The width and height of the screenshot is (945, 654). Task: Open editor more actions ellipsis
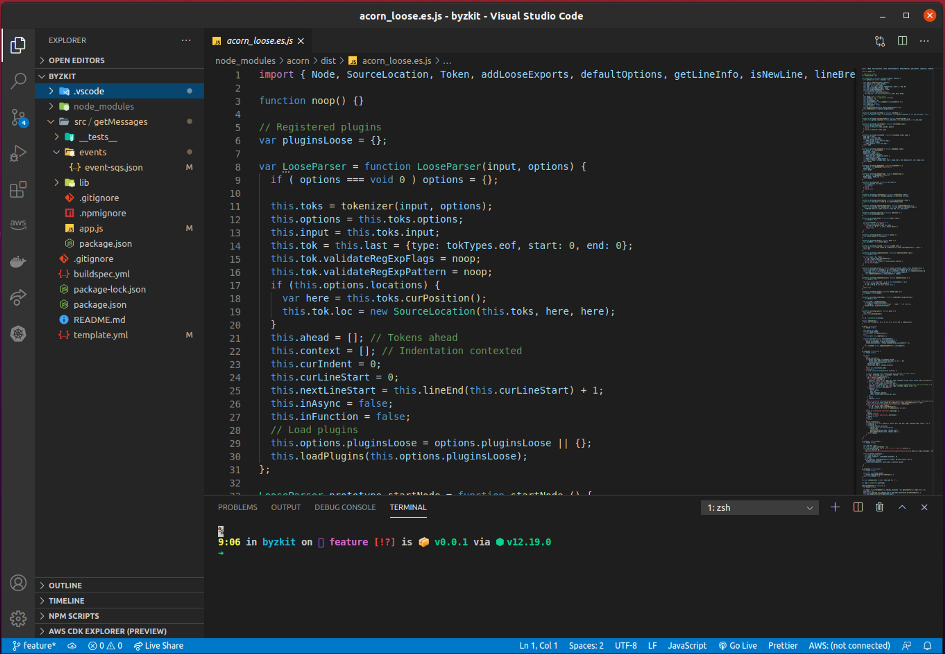[x=925, y=41]
